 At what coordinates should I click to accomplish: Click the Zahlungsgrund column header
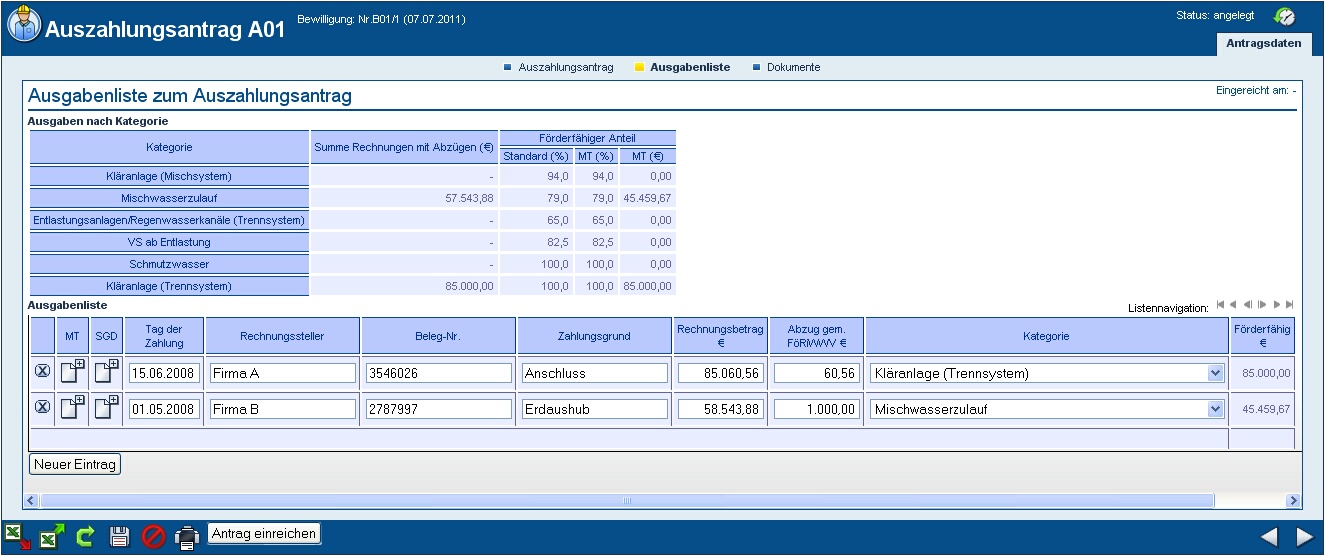coord(595,336)
